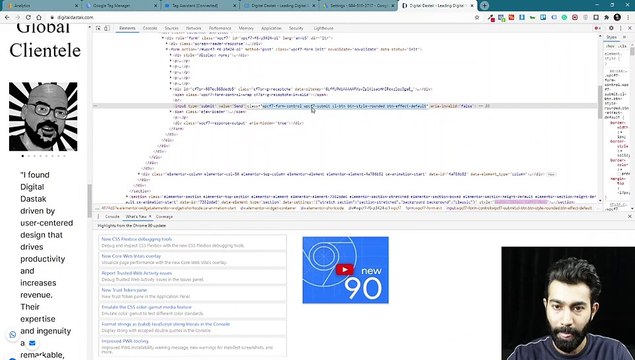Expand the elementor-section section node
Viewport: 635px width, 360px height.
[x=128, y=197]
